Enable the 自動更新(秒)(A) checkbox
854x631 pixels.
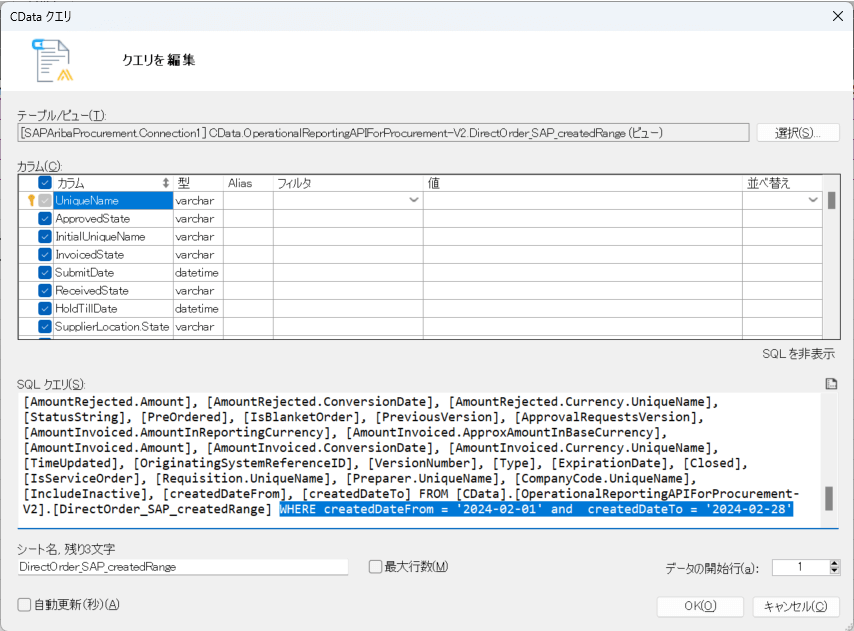(x=24, y=605)
